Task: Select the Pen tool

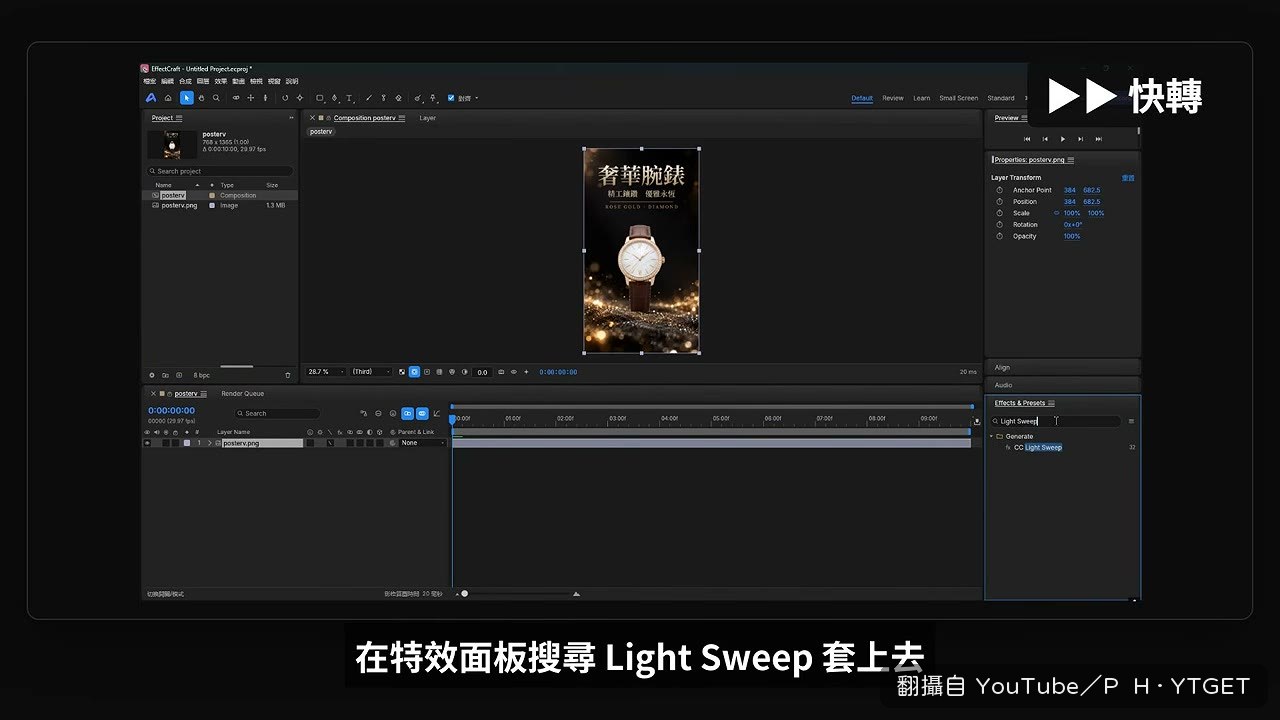Action: pyautogui.click(x=335, y=98)
